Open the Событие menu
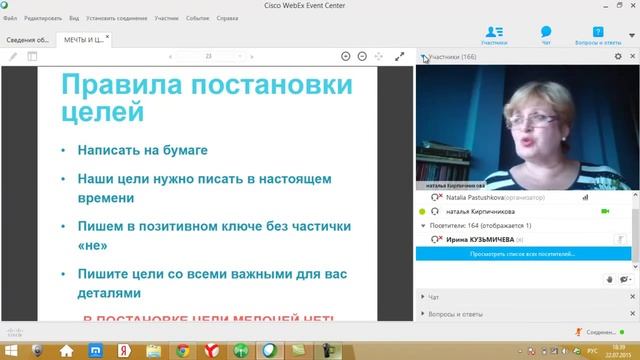The image size is (640, 360). click(x=198, y=18)
